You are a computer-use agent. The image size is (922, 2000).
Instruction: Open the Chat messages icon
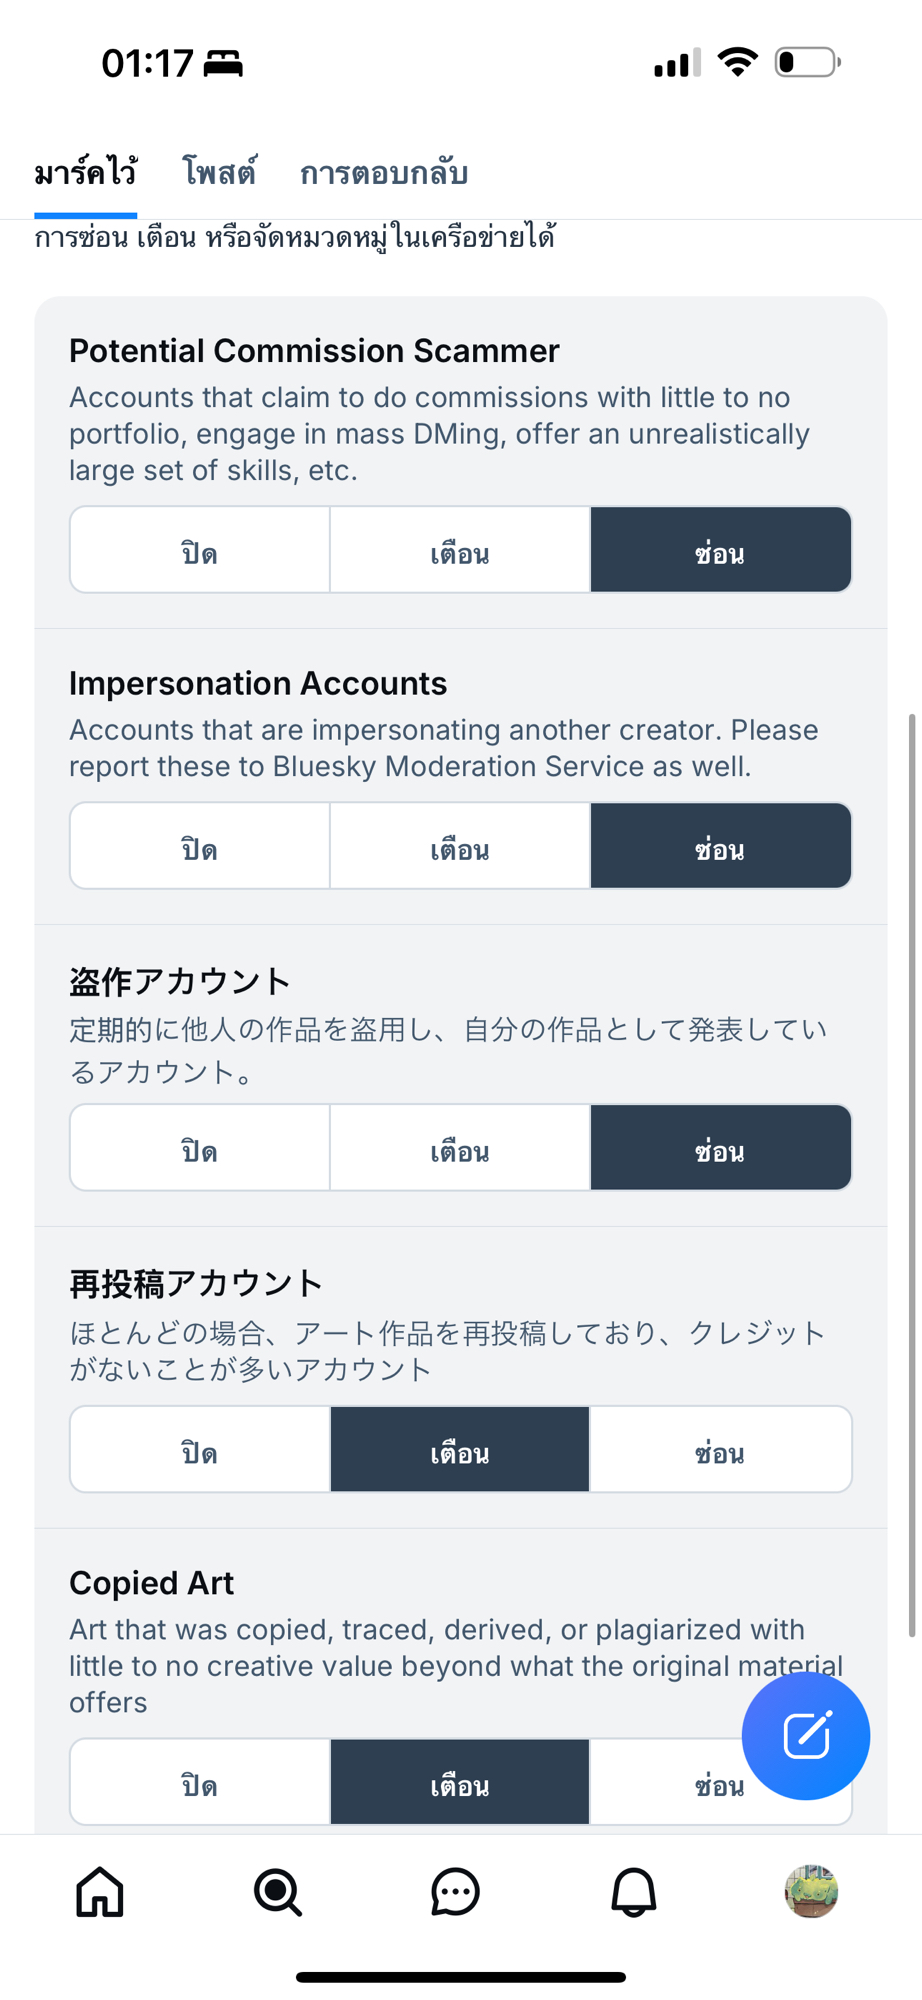tap(455, 1892)
